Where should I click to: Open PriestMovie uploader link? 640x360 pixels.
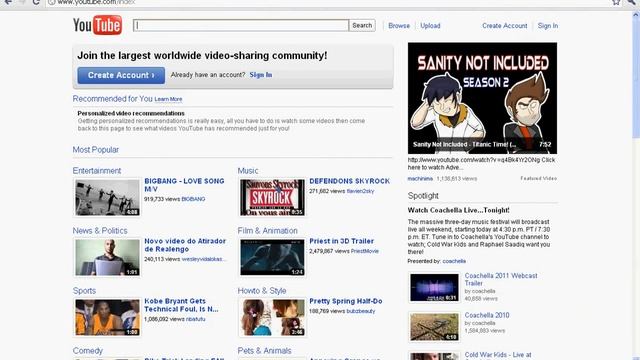[x=364, y=251]
